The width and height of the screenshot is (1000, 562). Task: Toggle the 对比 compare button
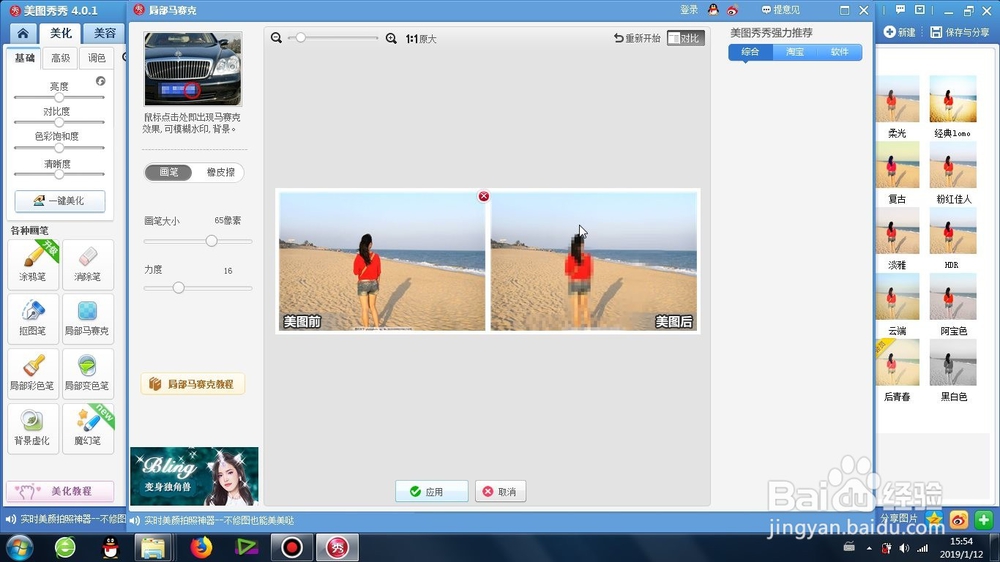coord(685,38)
